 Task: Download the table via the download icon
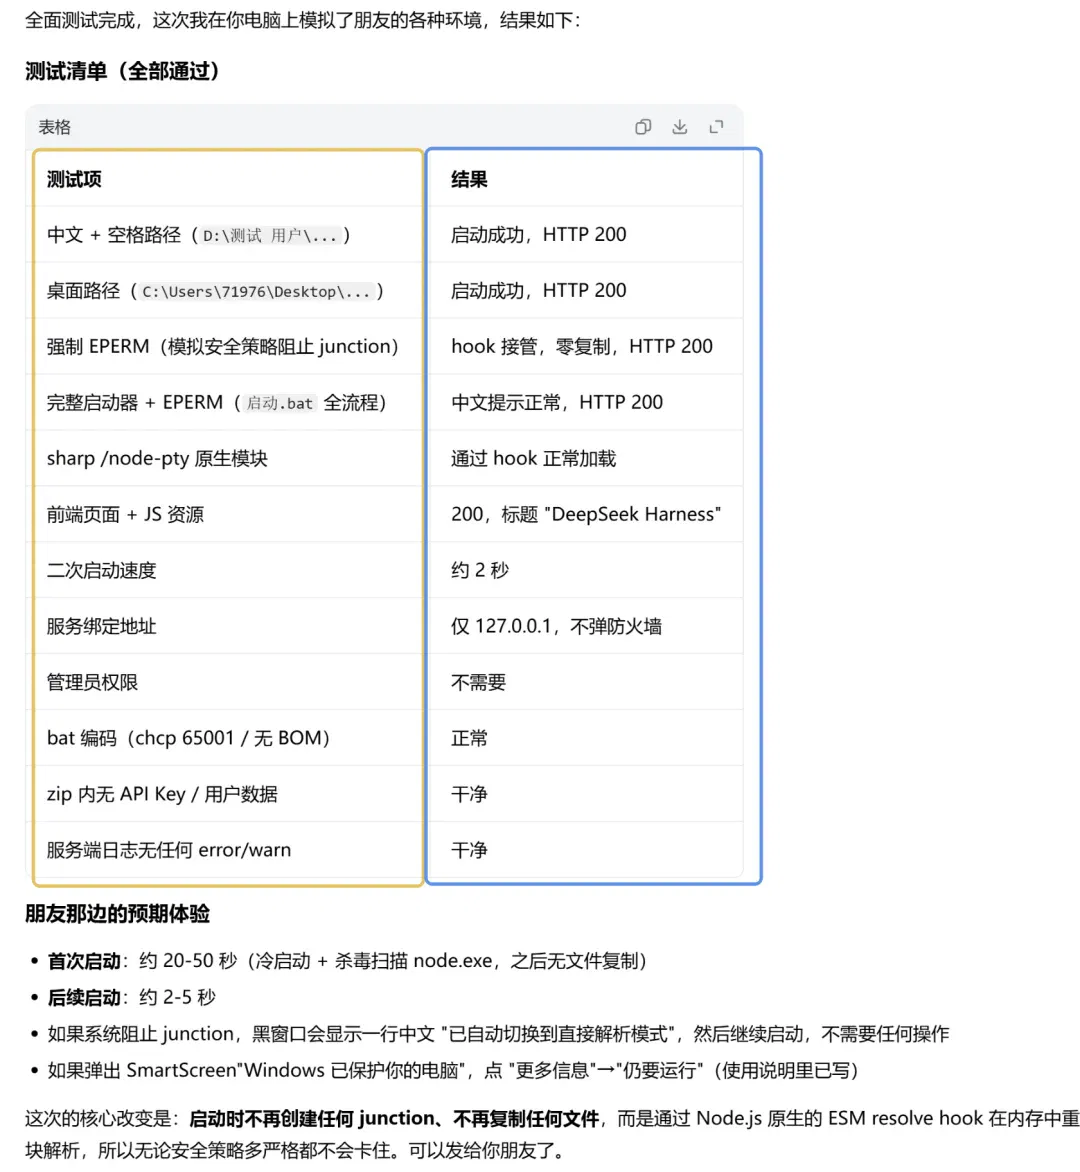(679, 127)
